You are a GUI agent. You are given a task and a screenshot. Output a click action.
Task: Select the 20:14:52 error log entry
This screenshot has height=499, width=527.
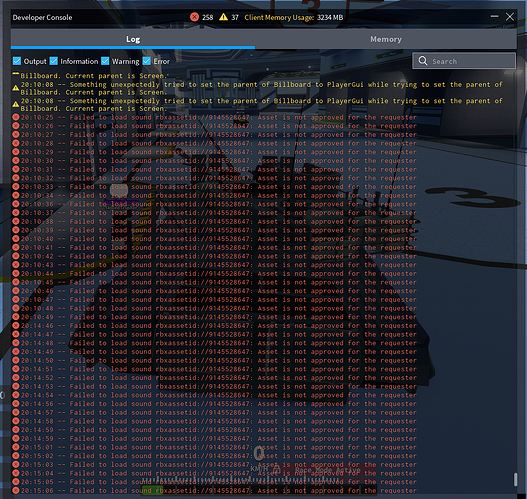tap(214, 378)
